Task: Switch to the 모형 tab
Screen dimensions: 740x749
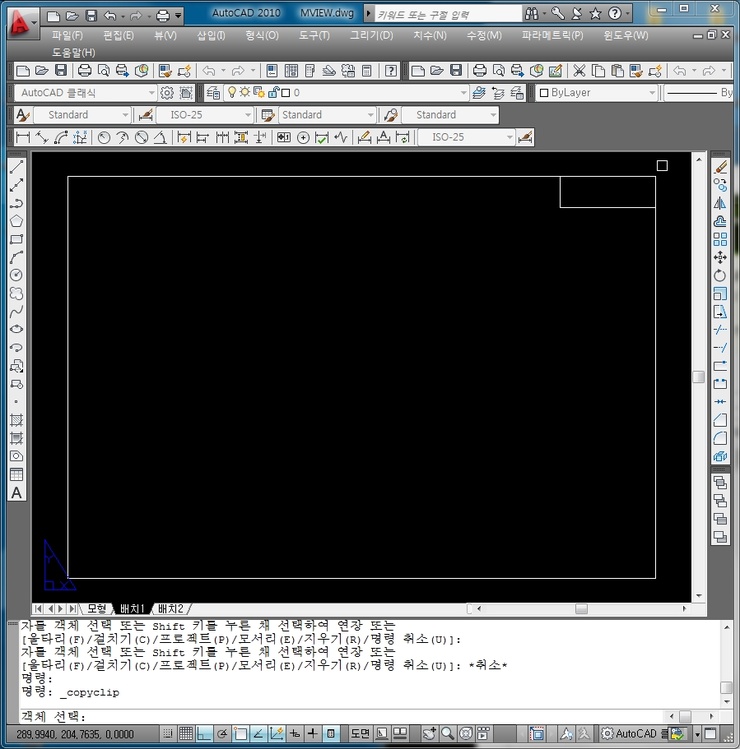Action: tap(97, 609)
